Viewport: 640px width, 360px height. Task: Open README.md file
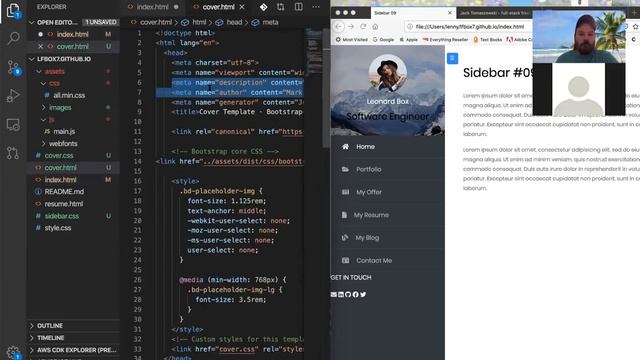coord(64,191)
